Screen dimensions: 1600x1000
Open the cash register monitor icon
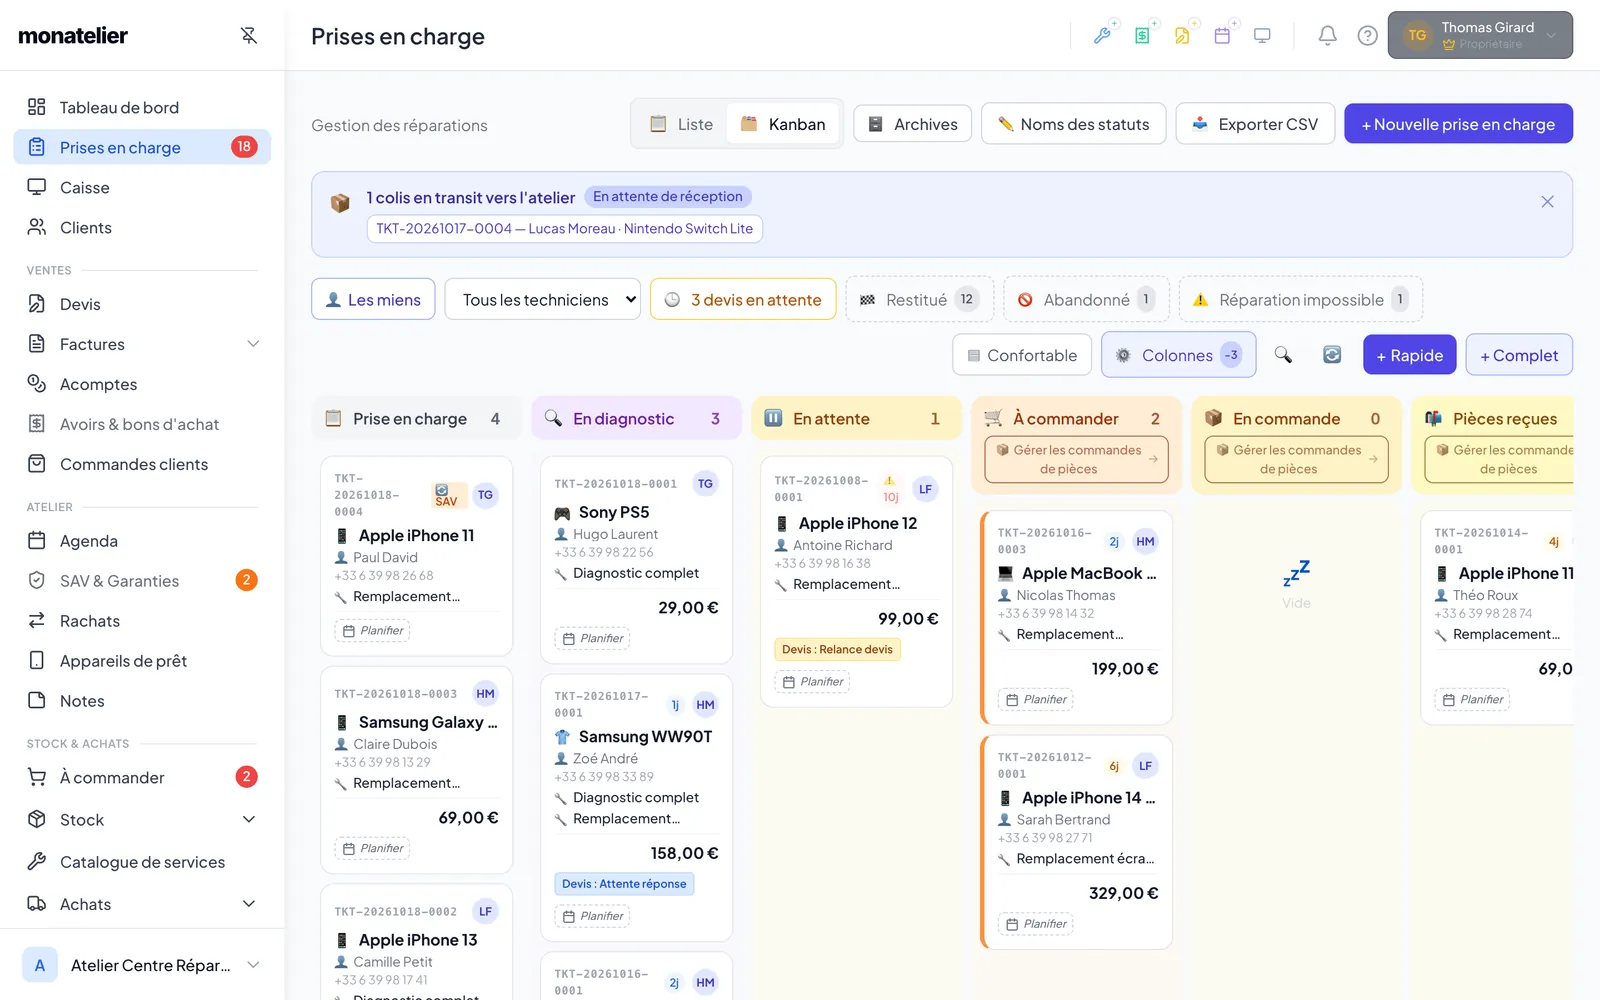click(1262, 36)
